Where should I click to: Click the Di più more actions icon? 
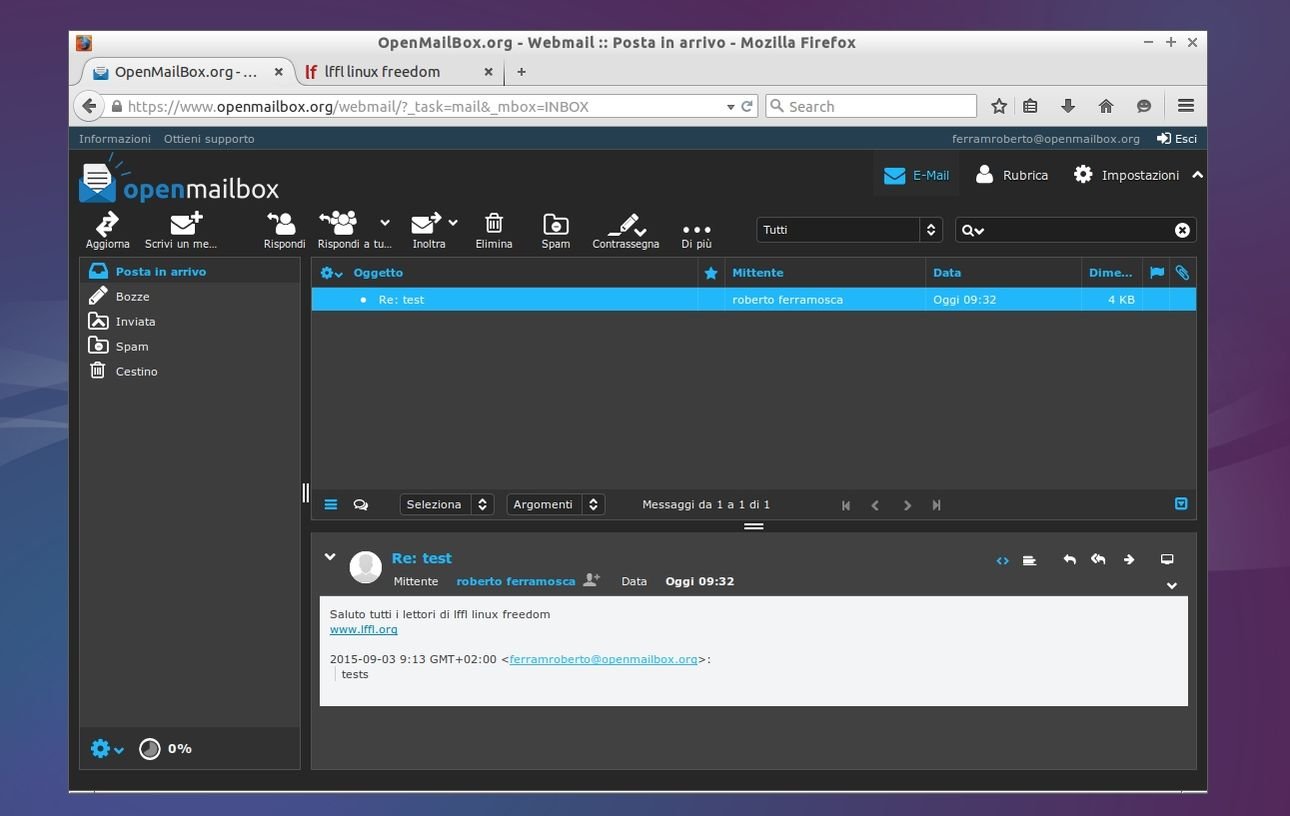point(696,229)
